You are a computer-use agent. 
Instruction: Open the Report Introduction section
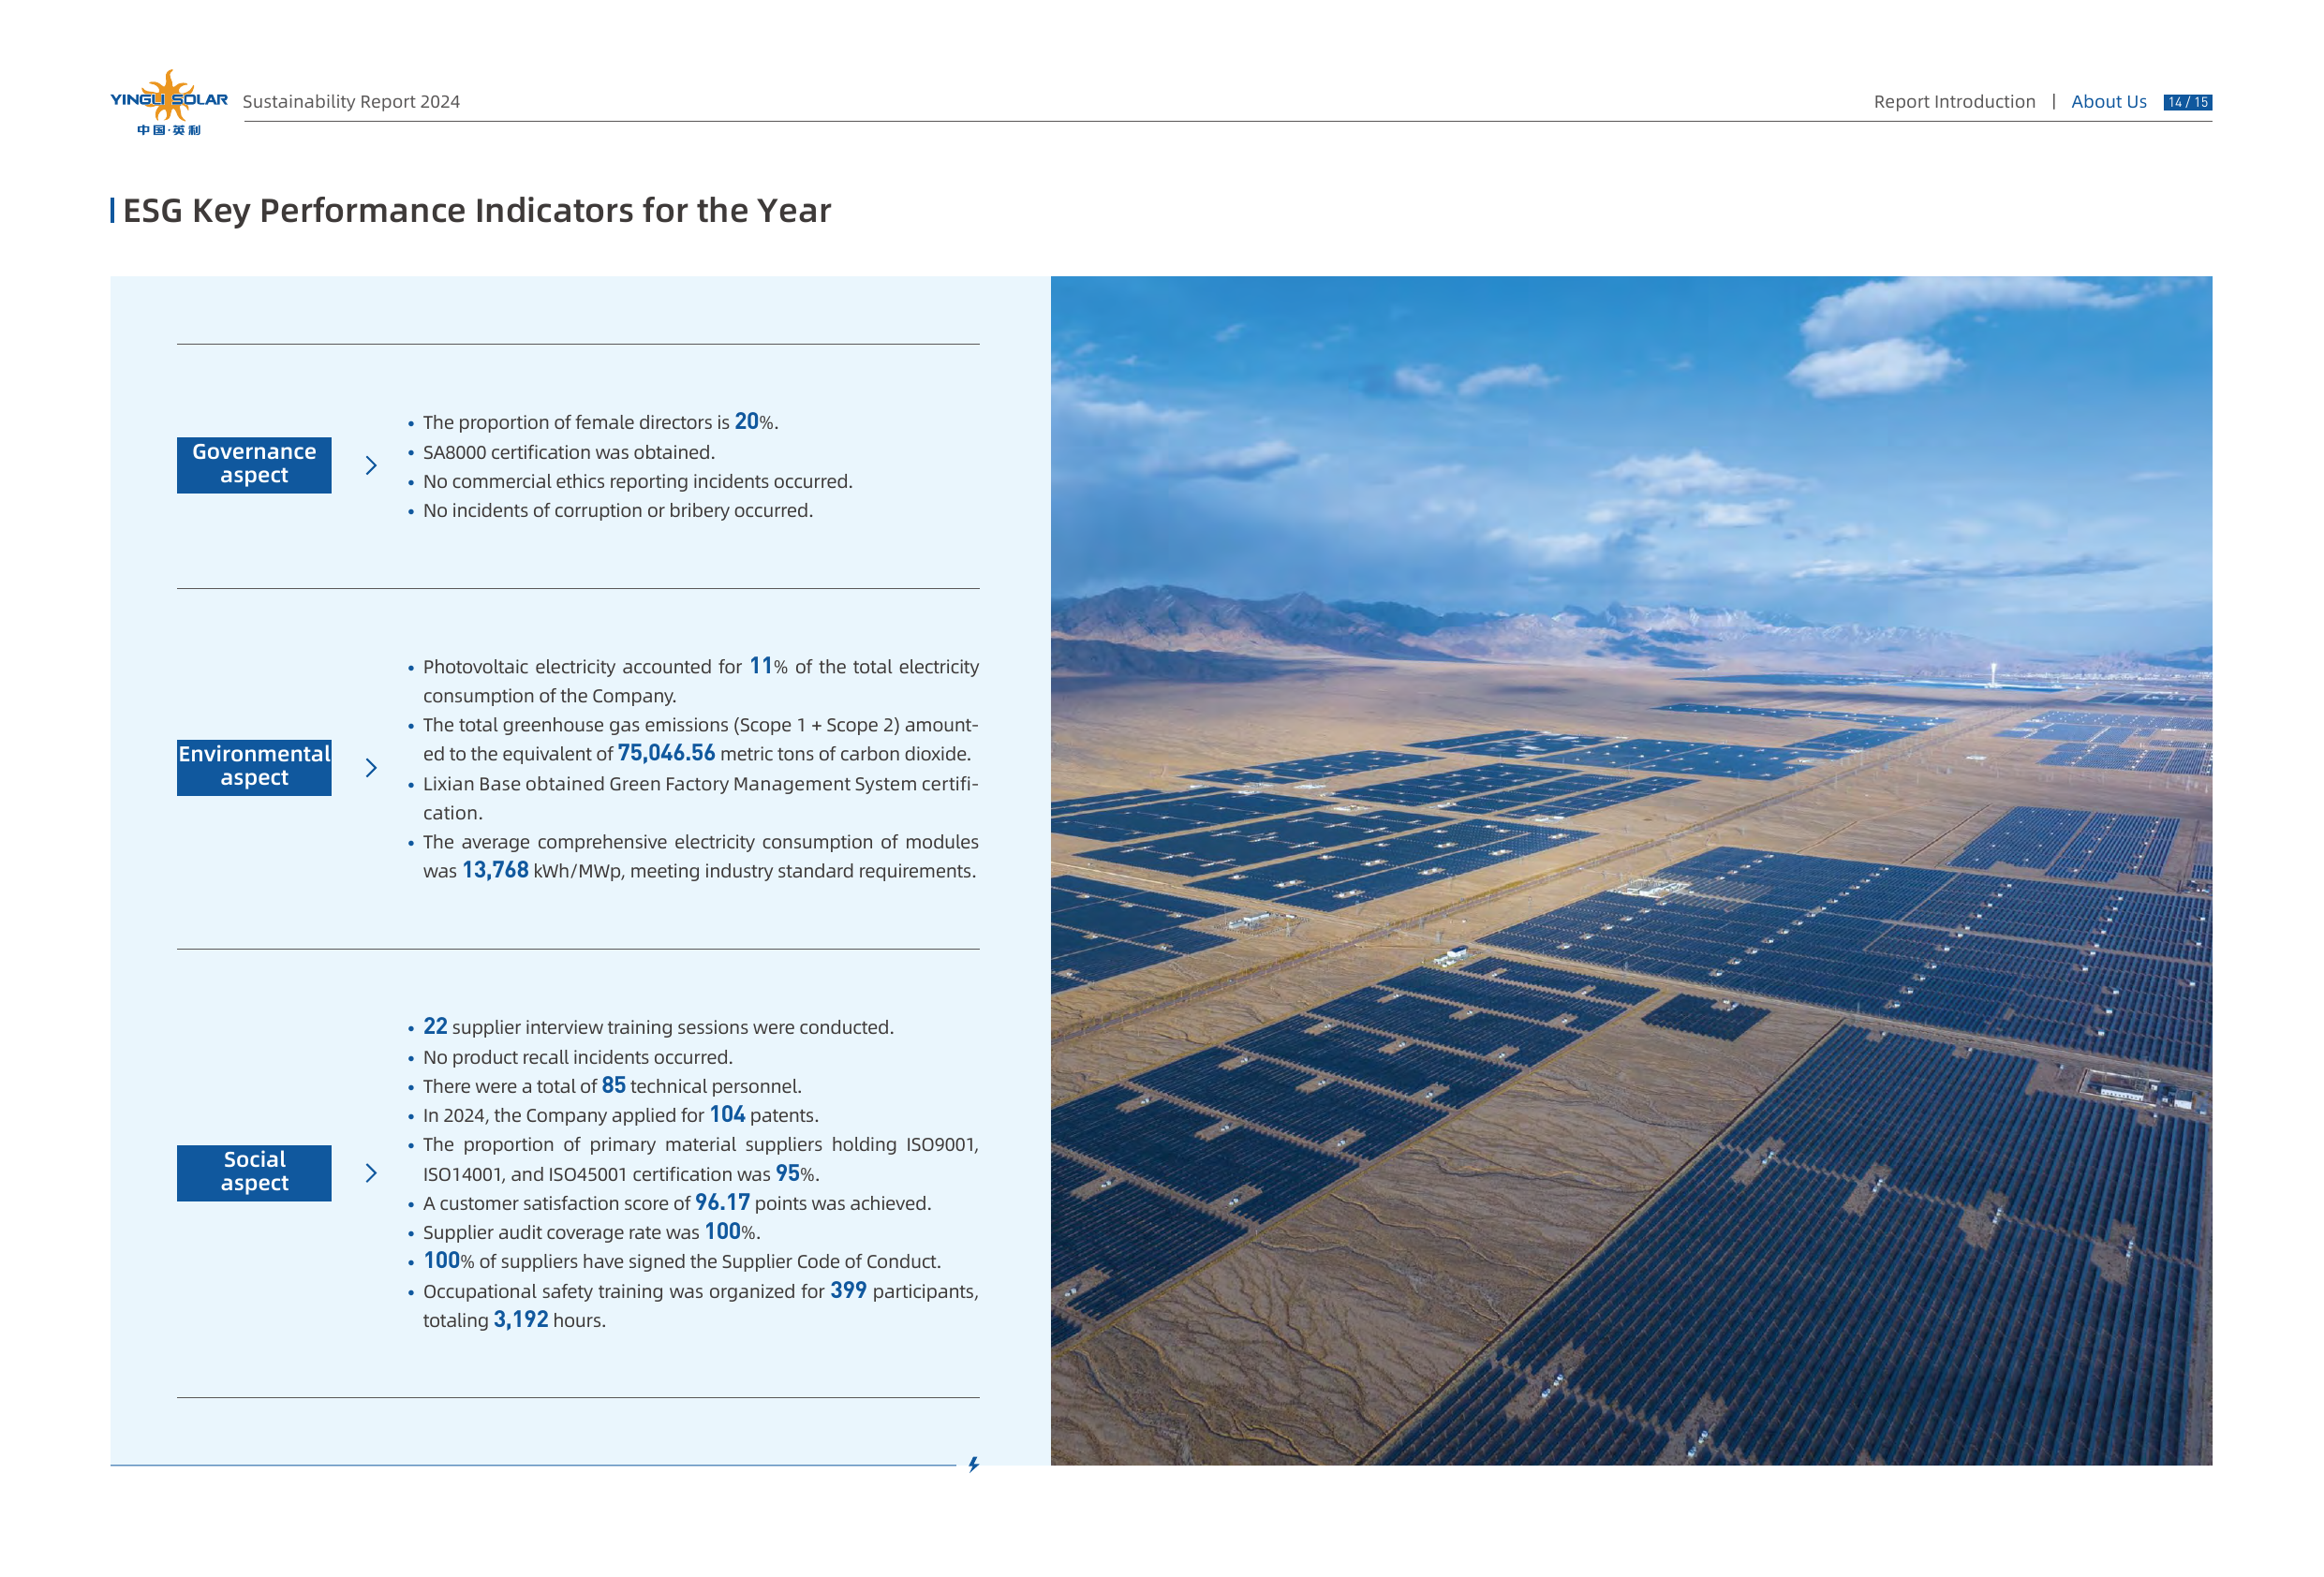(1954, 101)
